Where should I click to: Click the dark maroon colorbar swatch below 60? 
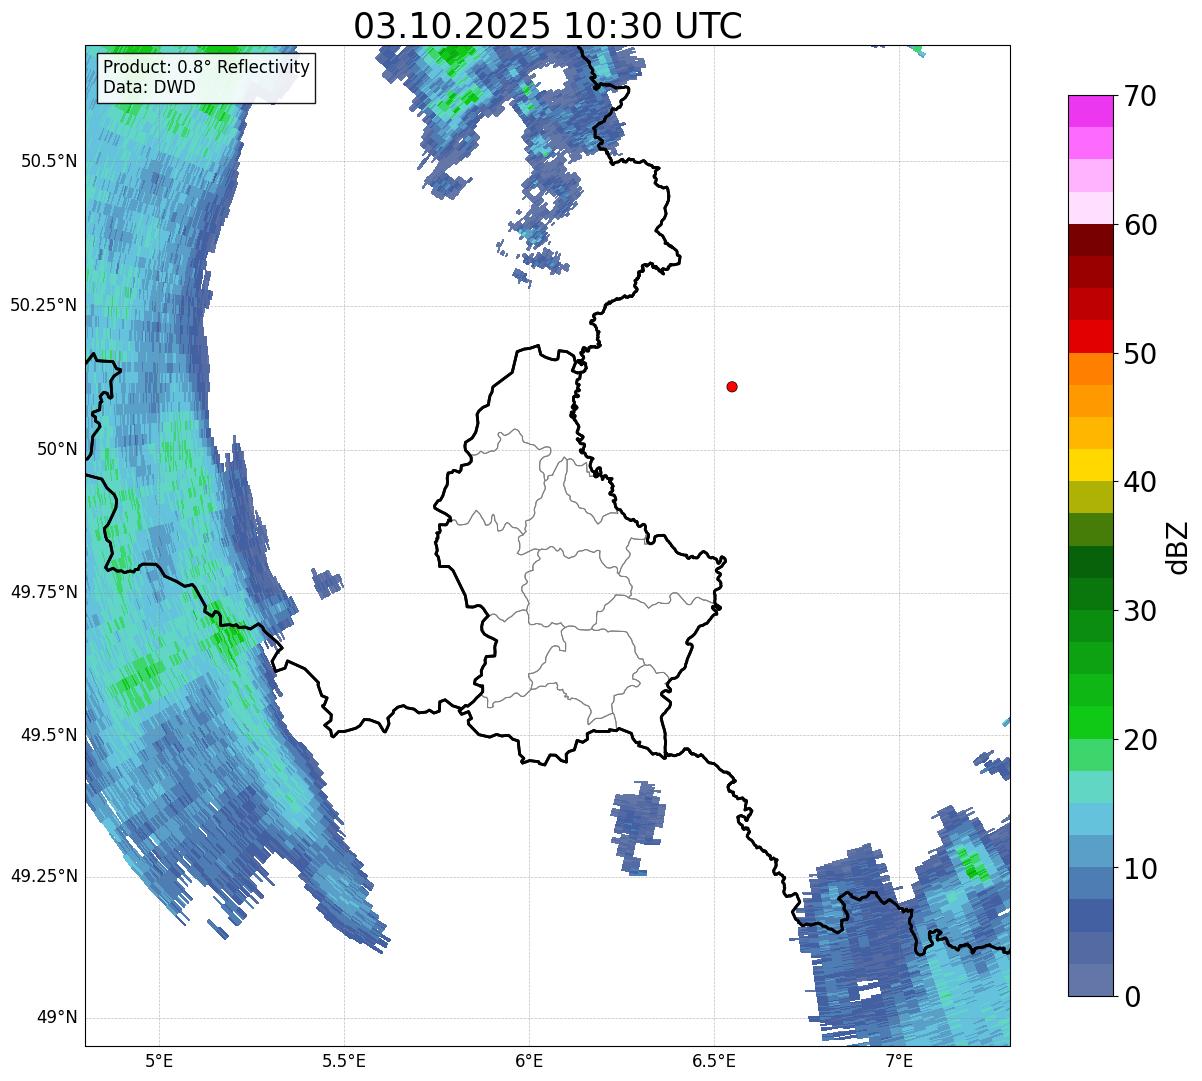(1090, 240)
